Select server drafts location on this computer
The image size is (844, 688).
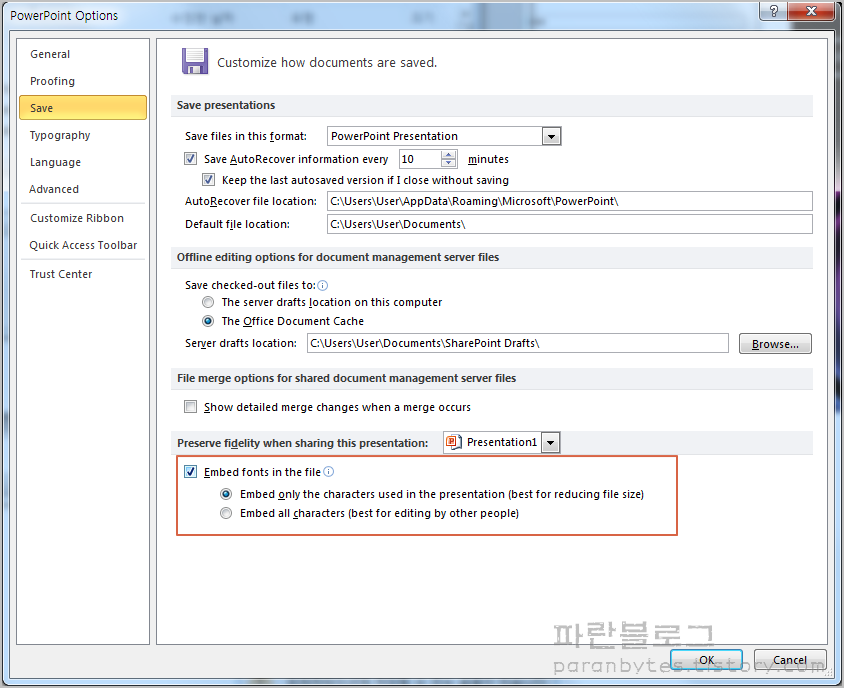(x=208, y=302)
